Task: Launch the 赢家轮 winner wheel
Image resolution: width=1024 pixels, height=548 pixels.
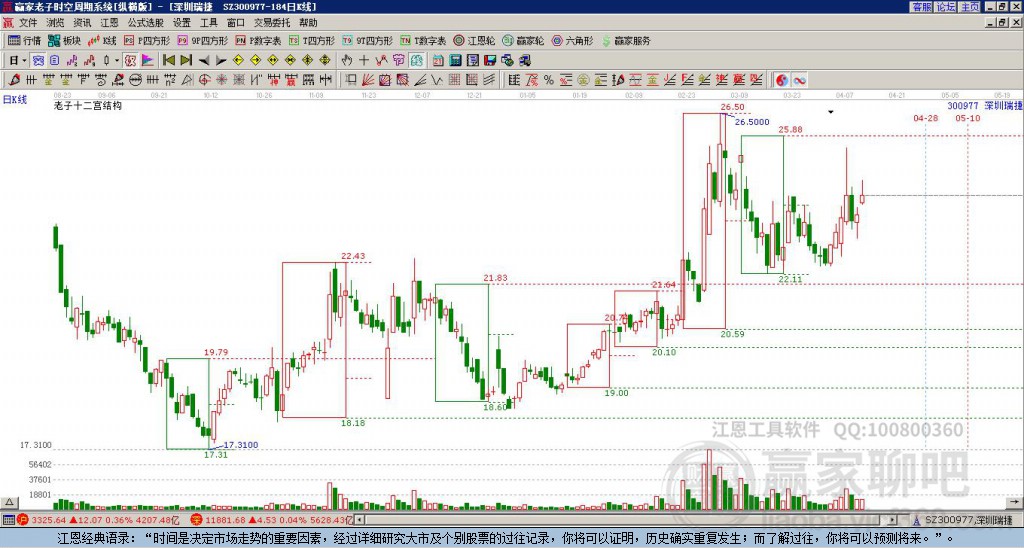Action: [523, 40]
